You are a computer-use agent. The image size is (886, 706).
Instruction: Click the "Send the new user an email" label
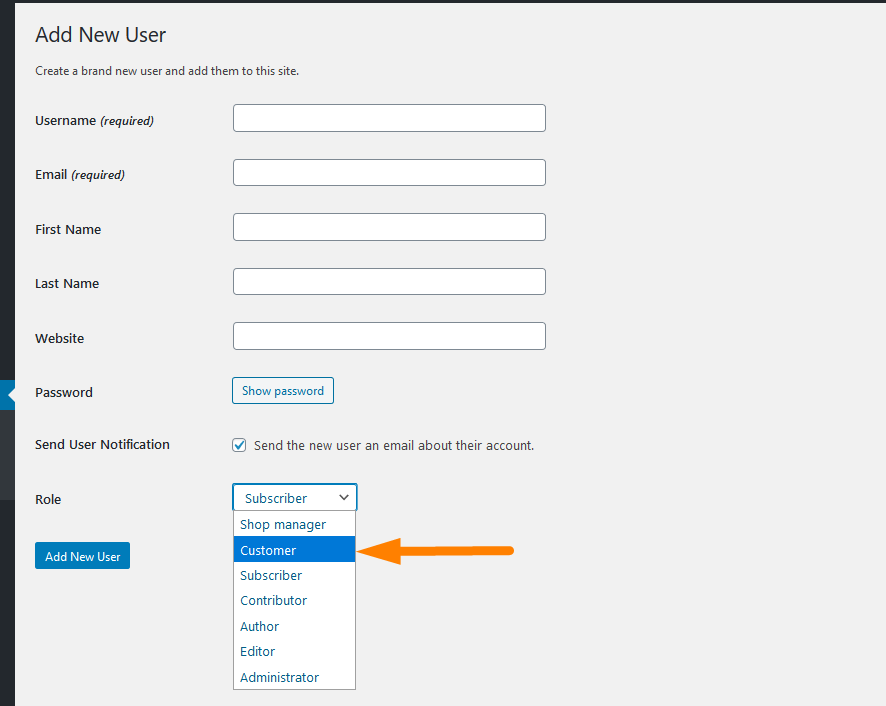click(394, 445)
